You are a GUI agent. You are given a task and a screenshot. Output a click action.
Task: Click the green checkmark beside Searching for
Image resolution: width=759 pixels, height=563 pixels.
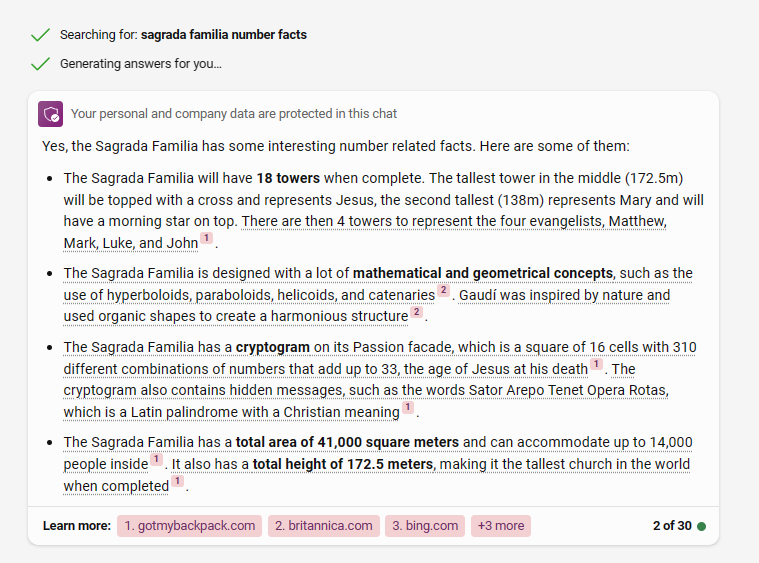pos(40,35)
